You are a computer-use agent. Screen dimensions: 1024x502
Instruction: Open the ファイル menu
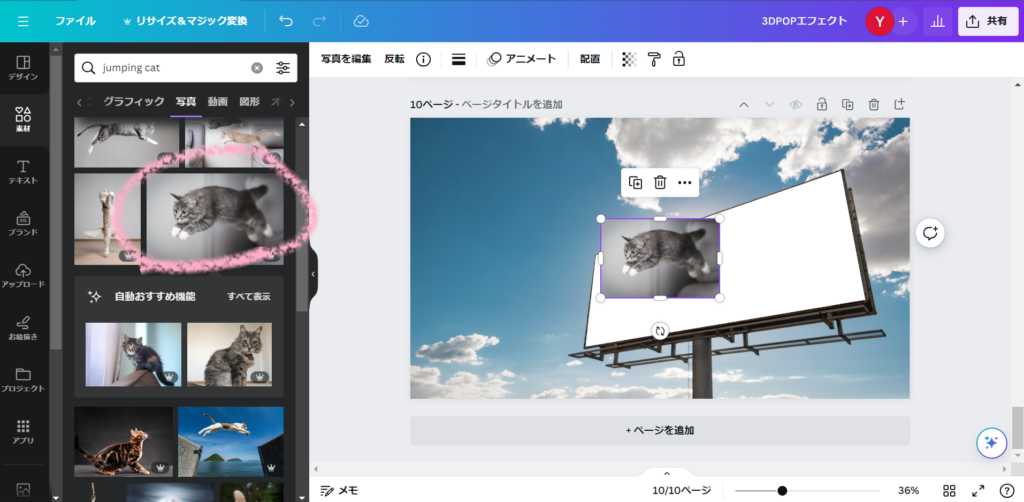click(x=75, y=21)
